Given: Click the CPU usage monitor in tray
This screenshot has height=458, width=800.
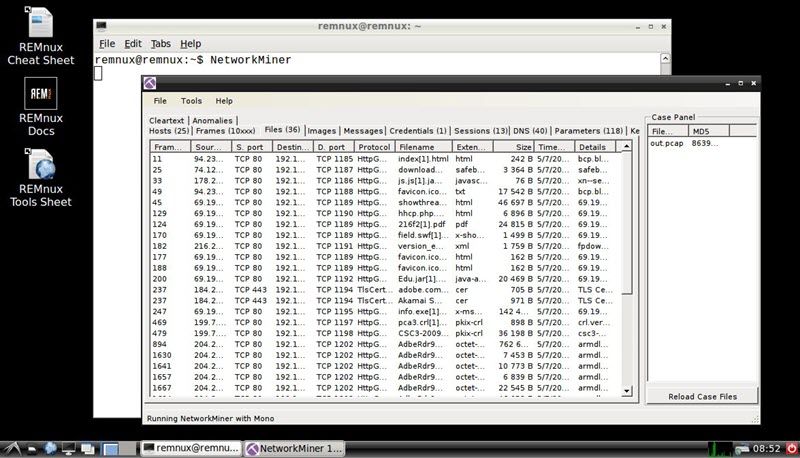Looking at the screenshot, I should click(720, 449).
